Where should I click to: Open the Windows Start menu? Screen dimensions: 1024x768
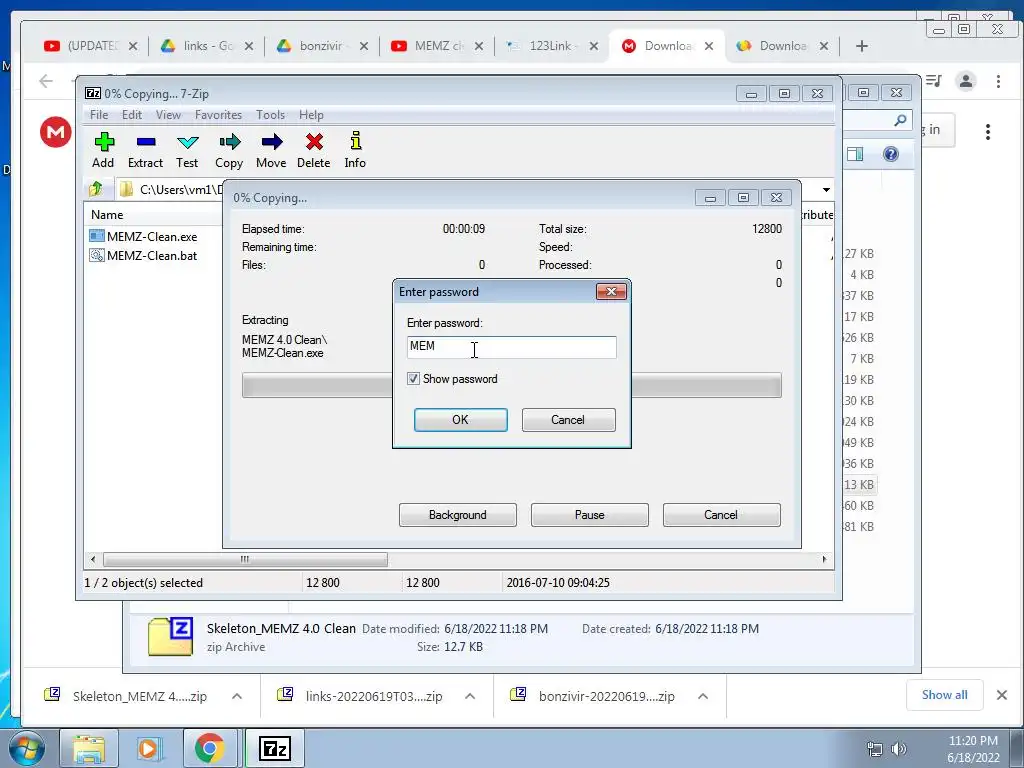click(26, 748)
